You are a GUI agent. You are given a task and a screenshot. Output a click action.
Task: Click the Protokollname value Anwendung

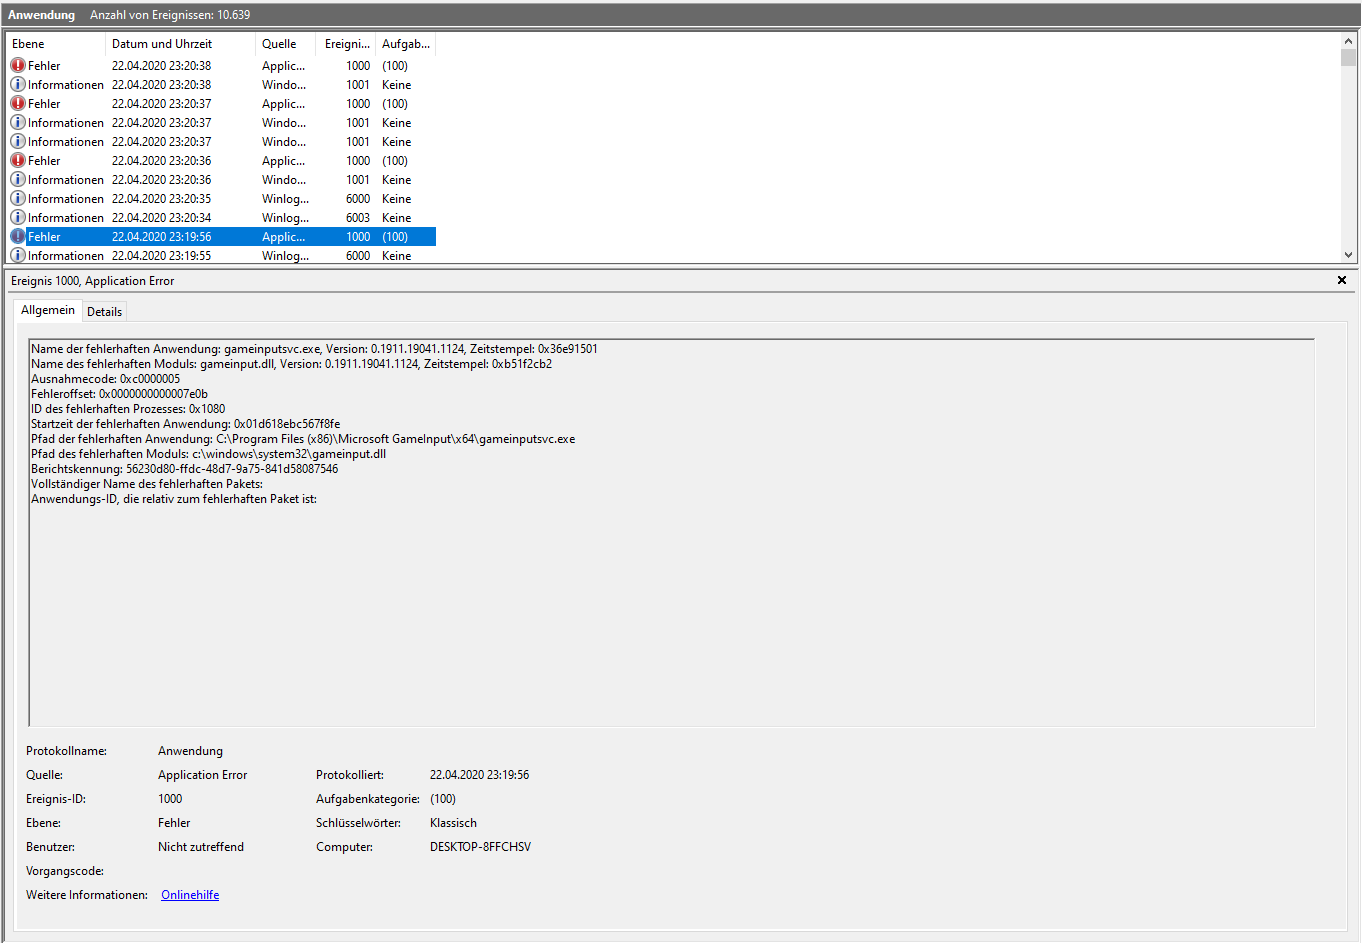[x=190, y=751]
